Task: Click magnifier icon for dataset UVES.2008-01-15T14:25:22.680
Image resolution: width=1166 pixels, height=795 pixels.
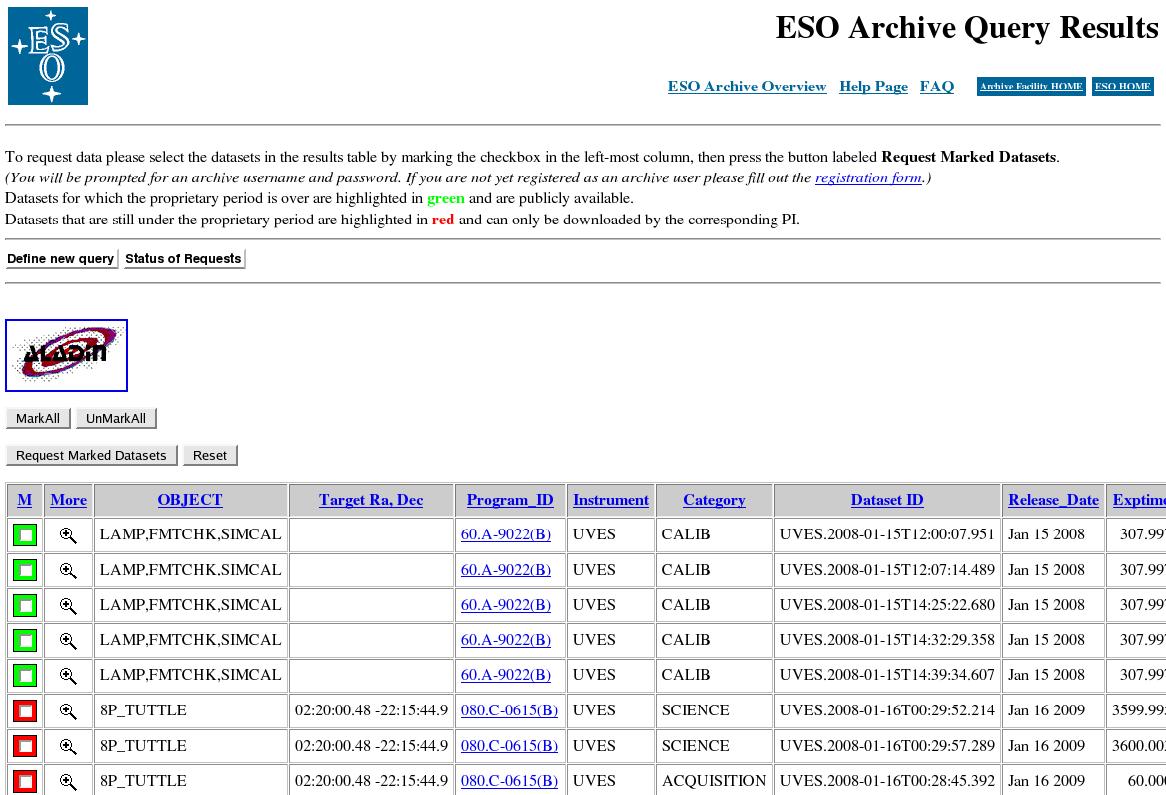Action: pyautogui.click(x=68, y=605)
